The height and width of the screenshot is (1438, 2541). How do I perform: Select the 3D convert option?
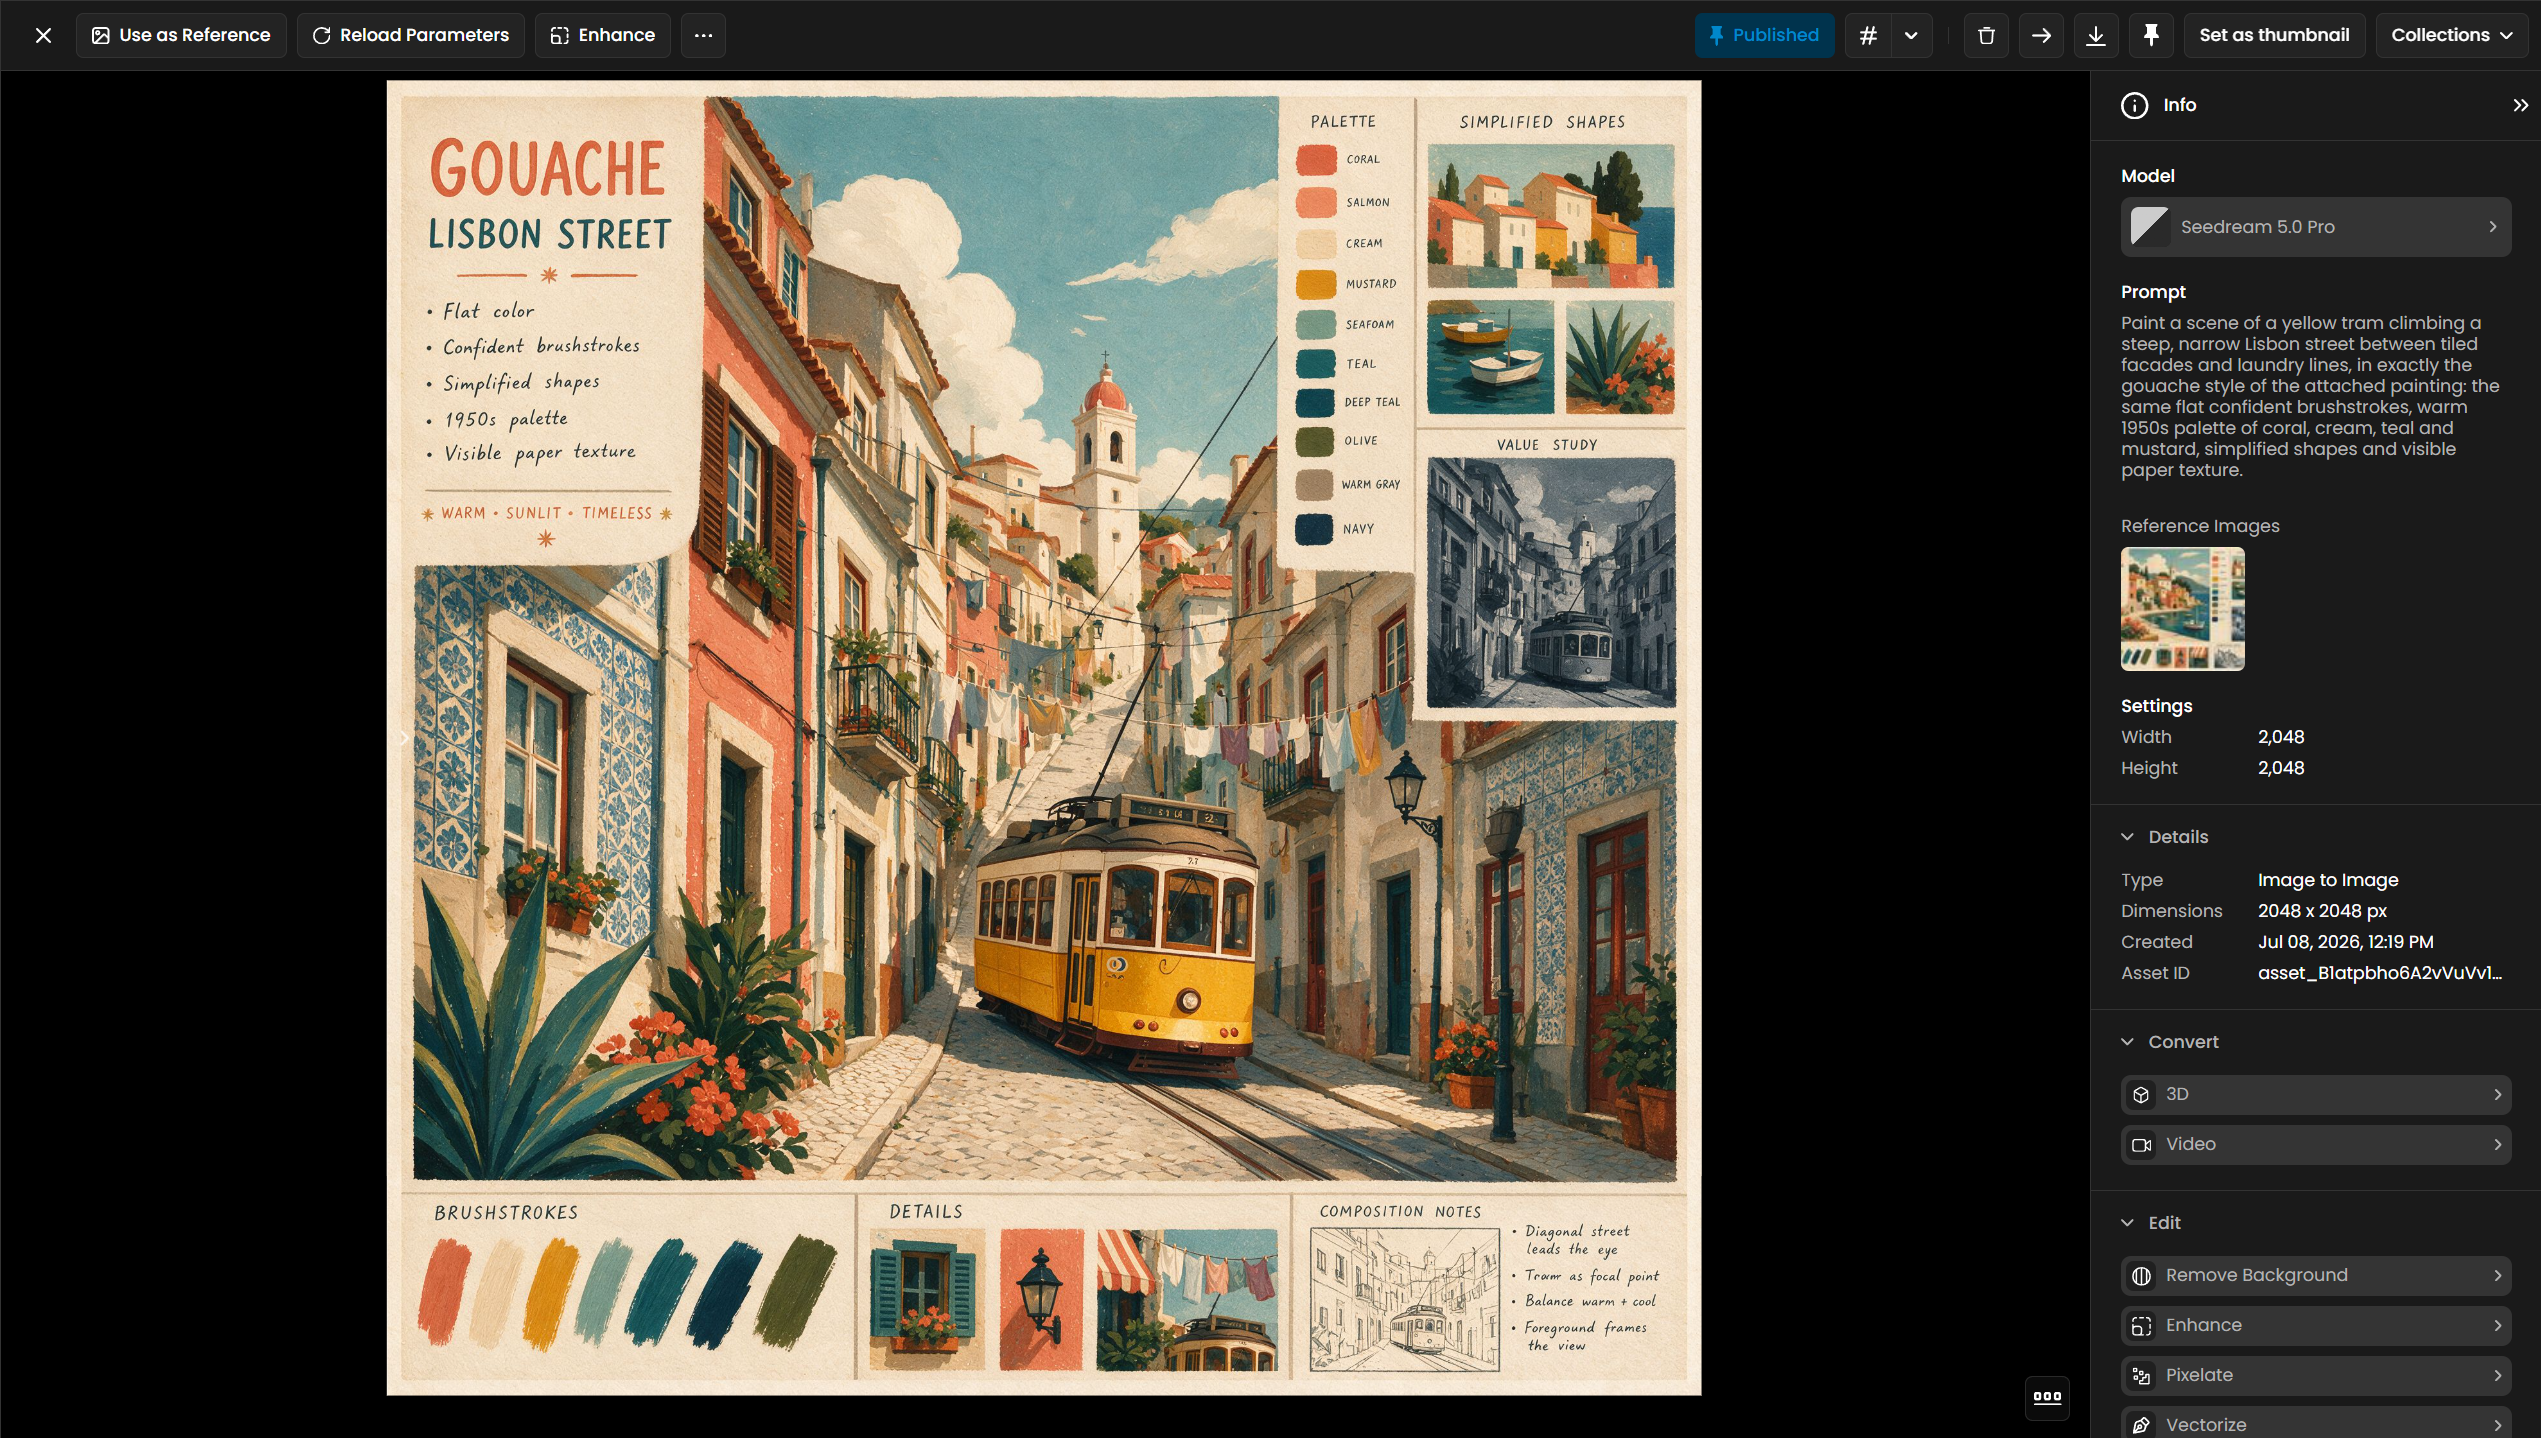[x=2316, y=1094]
